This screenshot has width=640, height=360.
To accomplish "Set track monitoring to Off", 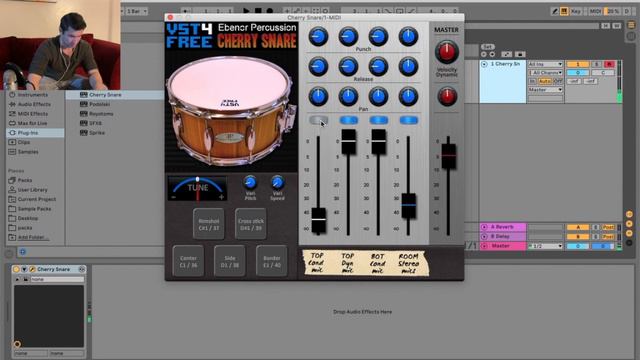I will [558, 81].
